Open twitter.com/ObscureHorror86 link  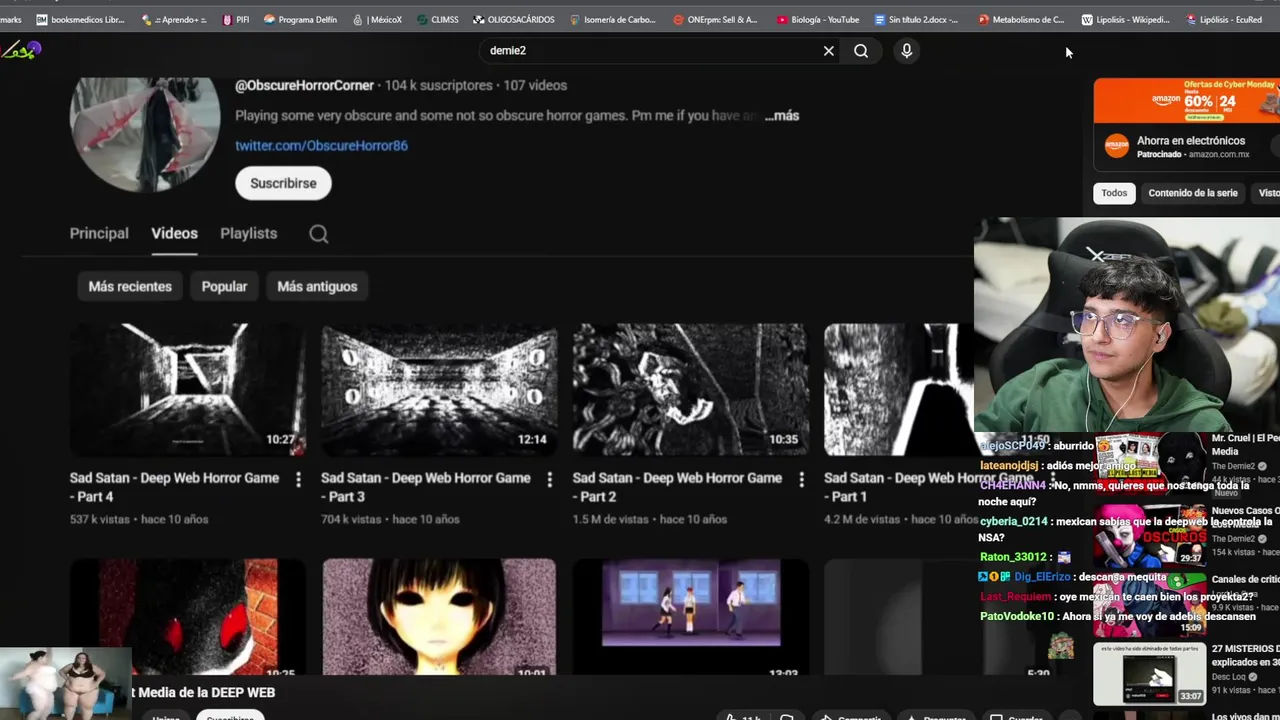pos(321,146)
